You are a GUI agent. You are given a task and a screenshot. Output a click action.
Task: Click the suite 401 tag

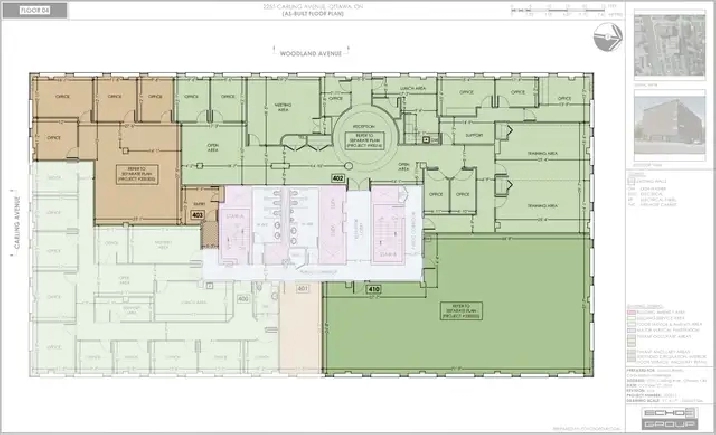(x=304, y=289)
